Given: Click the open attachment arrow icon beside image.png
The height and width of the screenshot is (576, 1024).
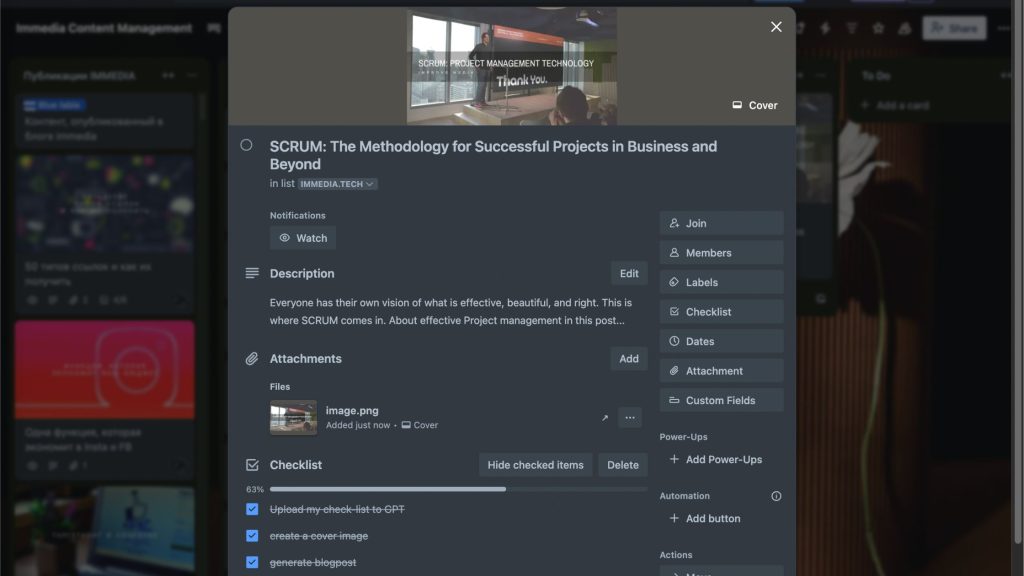Looking at the screenshot, I should click(x=604, y=418).
